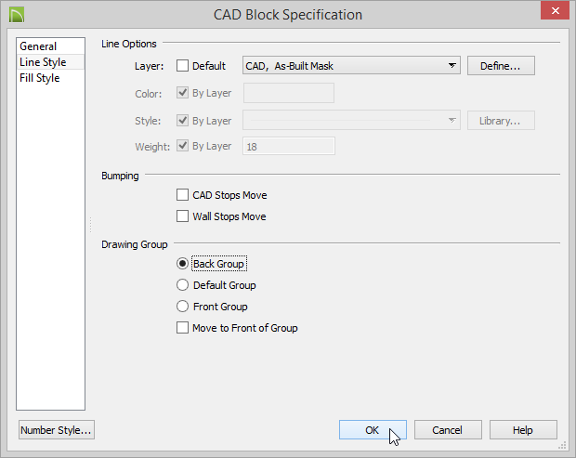This screenshot has height=458, width=576.
Task: Click the Weight input field showing 18
Action: [289, 146]
